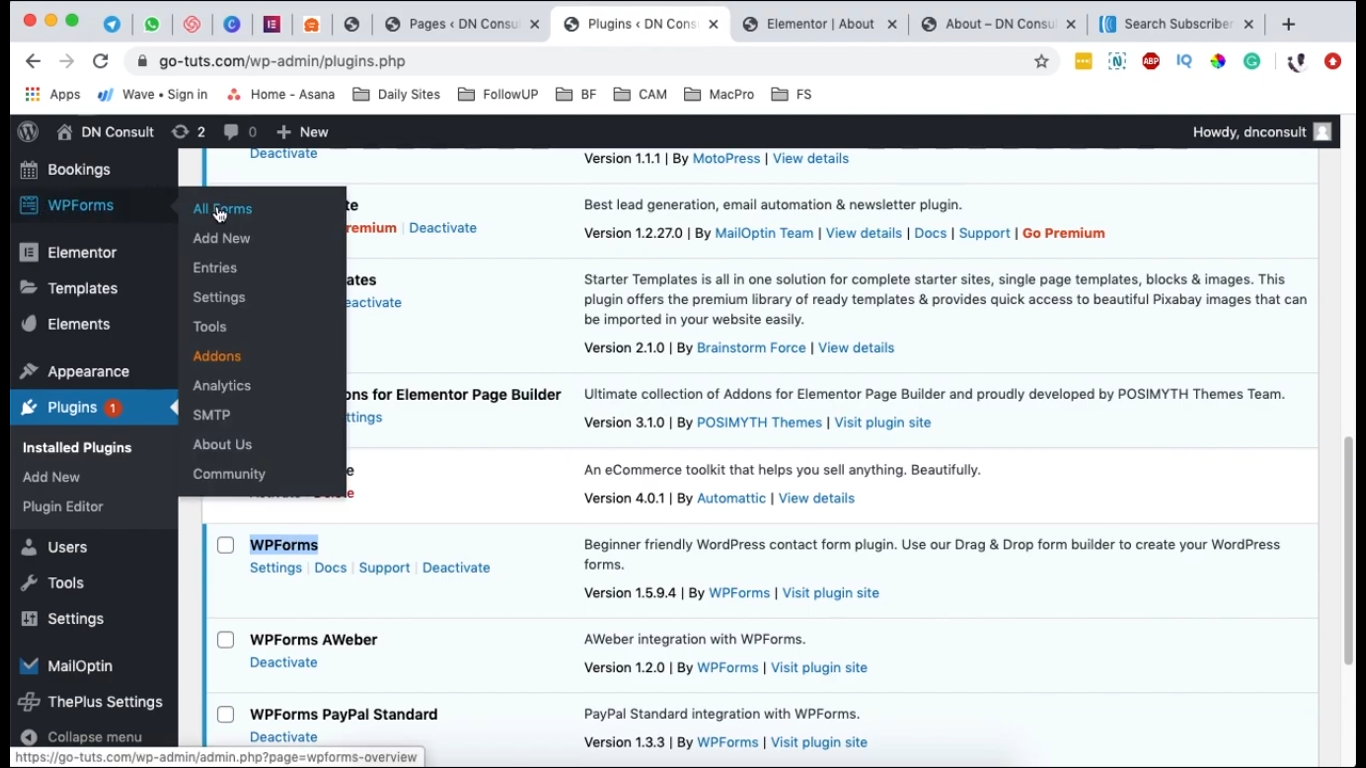Screen dimensions: 1366x768
Task: Open Bookings in the sidebar
Action: [x=79, y=169]
